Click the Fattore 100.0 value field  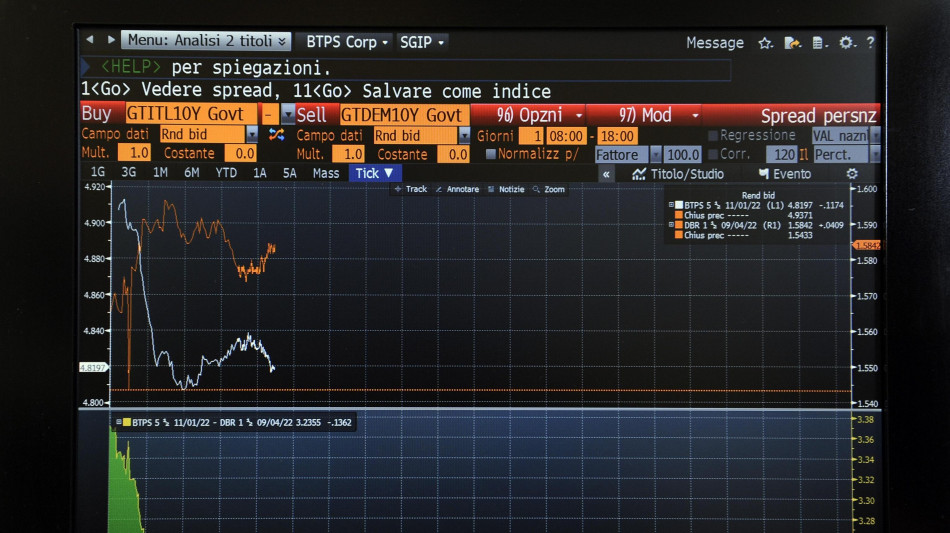pos(683,154)
